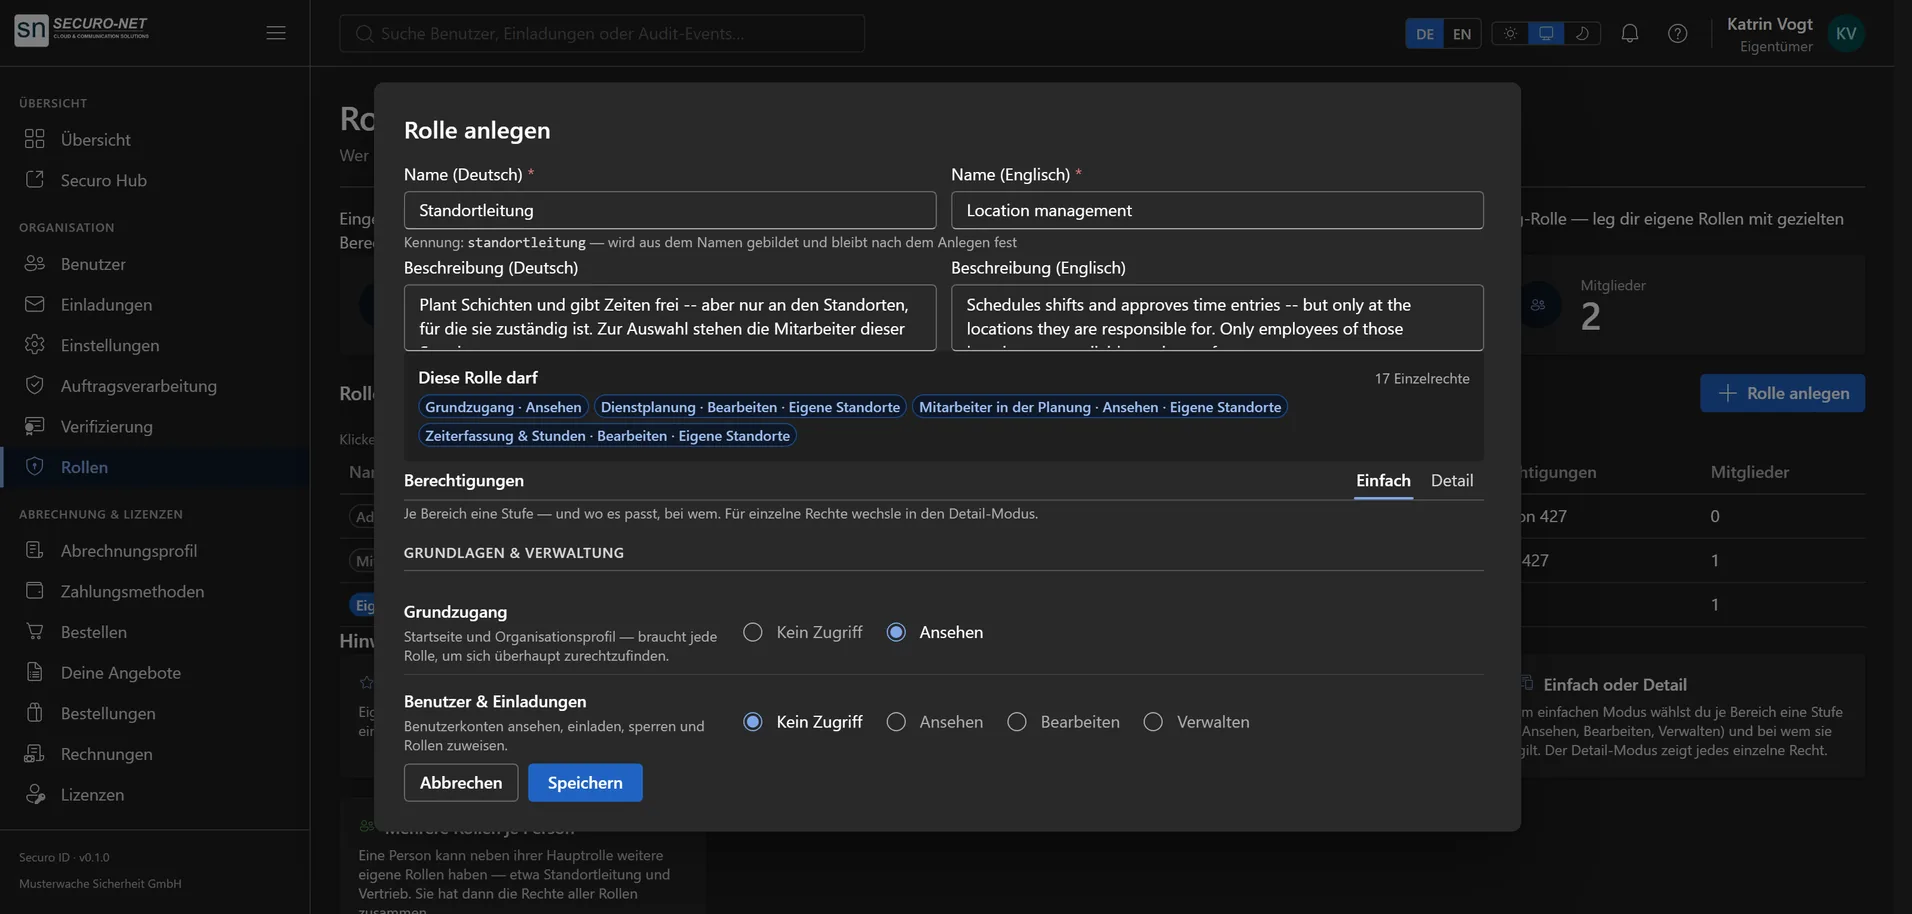Switch to the Detail tab
Screen dimensions: 1912x914
point(1452,481)
